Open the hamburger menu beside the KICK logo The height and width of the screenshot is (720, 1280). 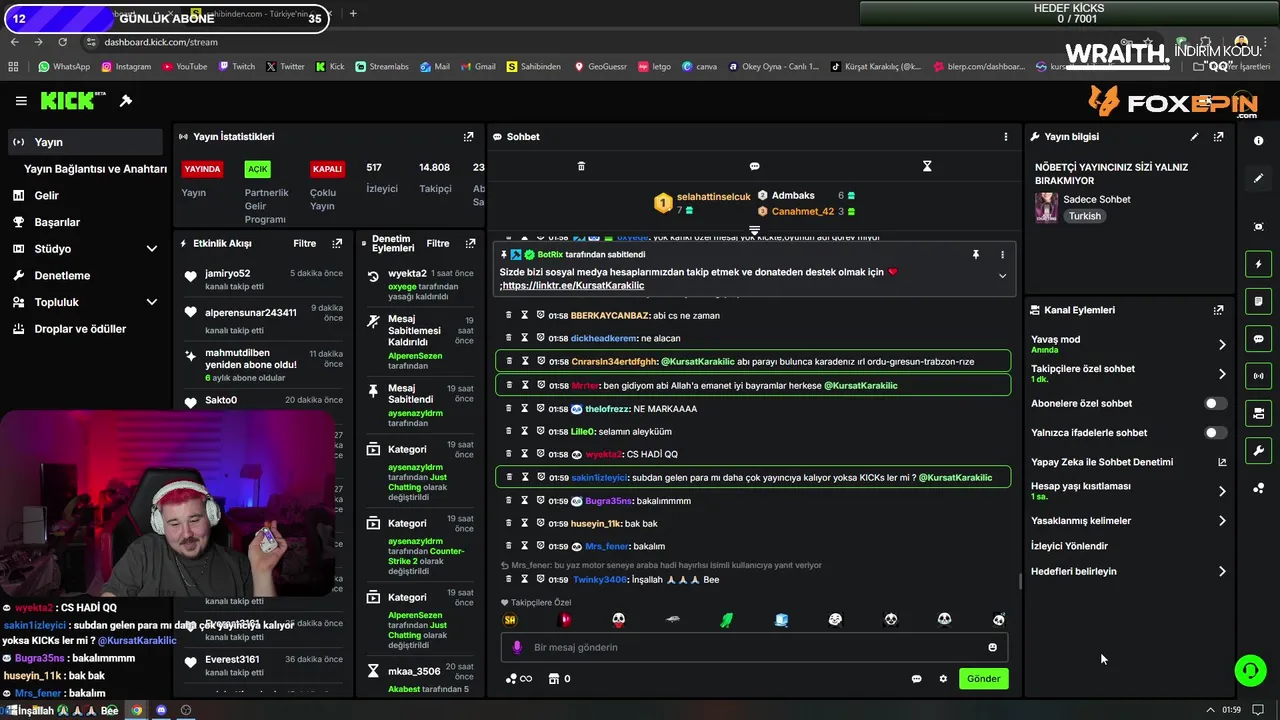point(21,101)
